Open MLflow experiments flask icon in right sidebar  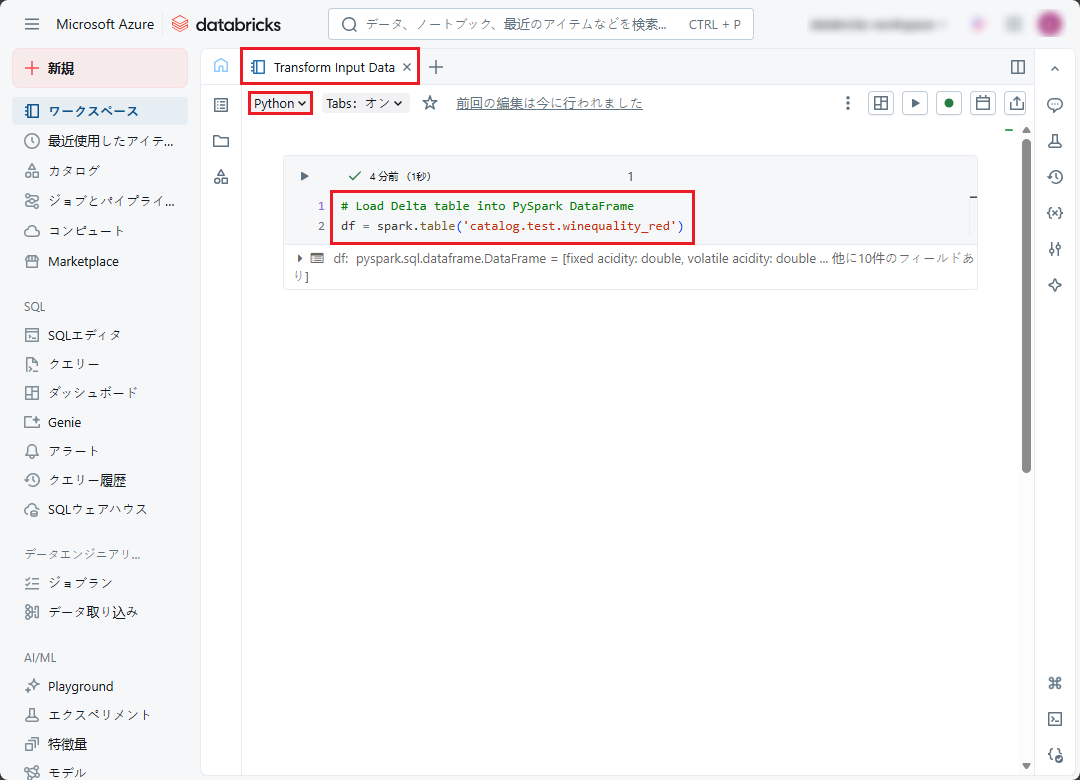pos(1054,141)
